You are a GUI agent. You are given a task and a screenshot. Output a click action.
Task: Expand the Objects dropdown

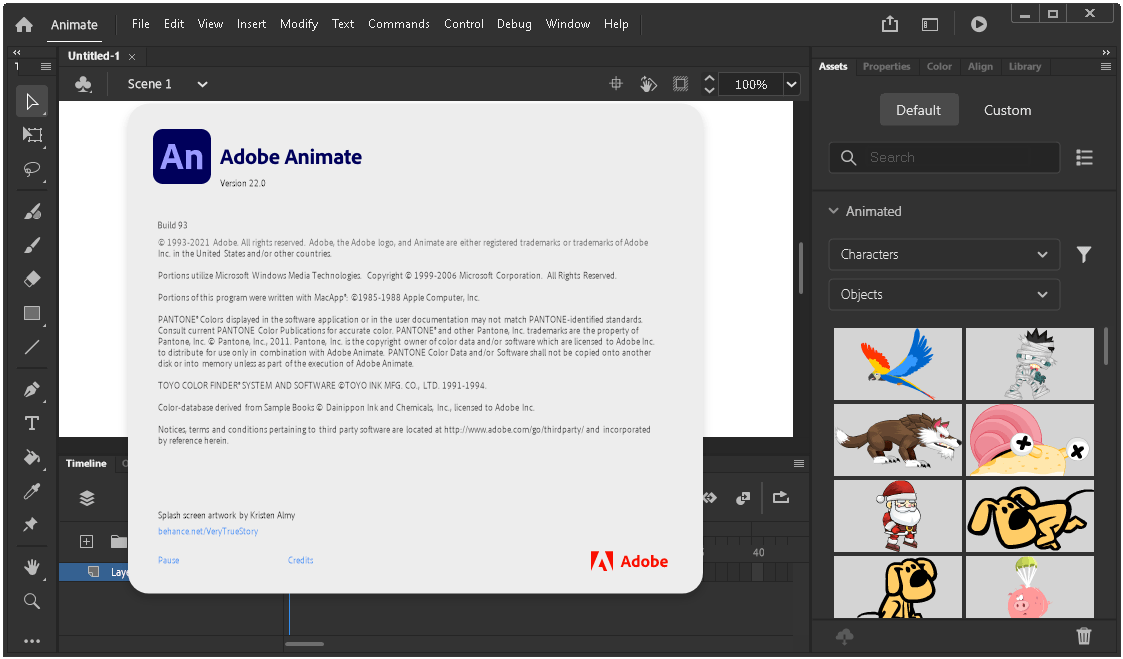click(x=944, y=294)
